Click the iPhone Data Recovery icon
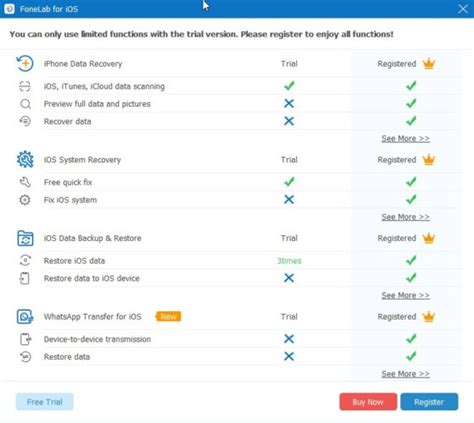The width and height of the screenshot is (474, 423). point(25,63)
